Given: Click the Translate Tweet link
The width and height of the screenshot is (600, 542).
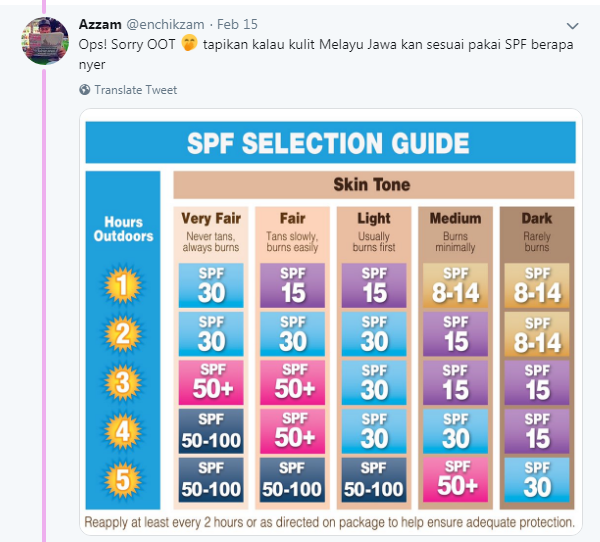Looking at the screenshot, I should point(135,90).
